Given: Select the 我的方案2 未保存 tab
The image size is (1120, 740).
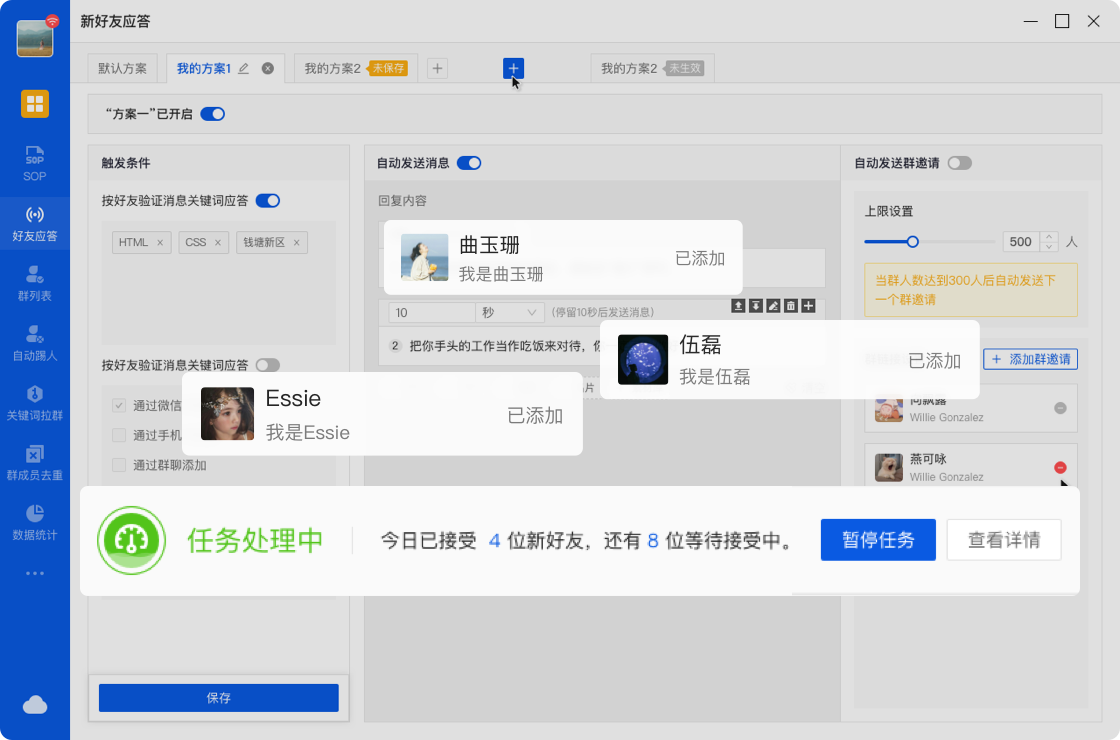Looking at the screenshot, I should click(x=355, y=69).
